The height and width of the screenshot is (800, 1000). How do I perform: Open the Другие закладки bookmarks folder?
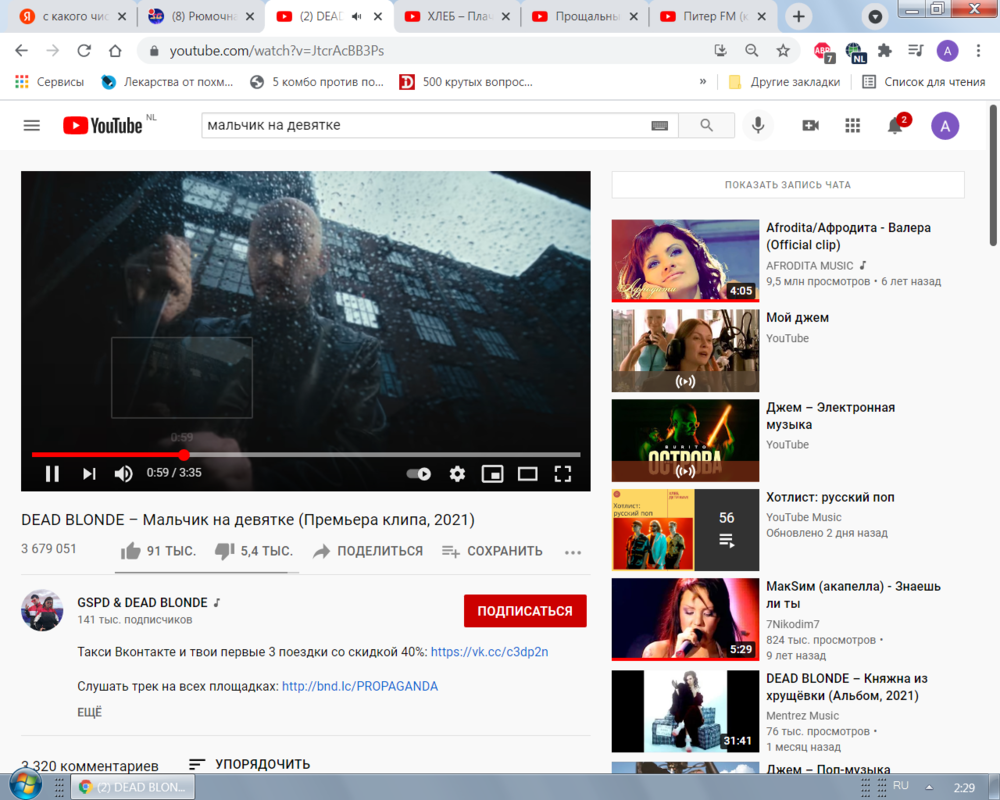pyautogui.click(x=784, y=82)
